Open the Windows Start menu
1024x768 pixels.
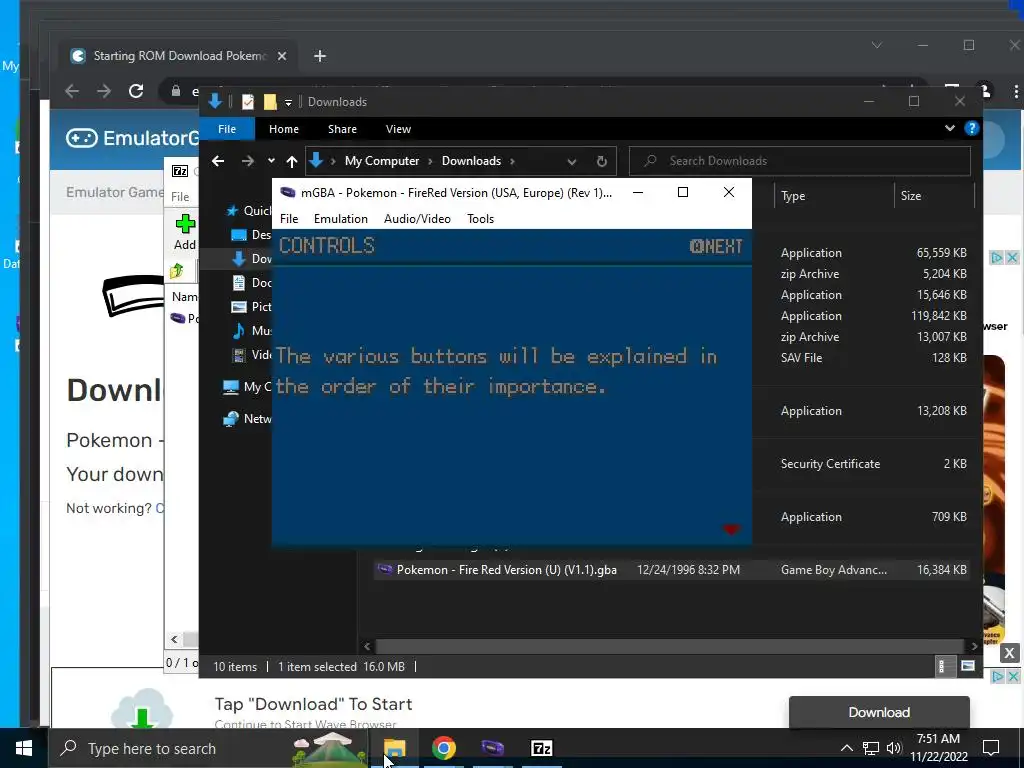pyautogui.click(x=24, y=748)
